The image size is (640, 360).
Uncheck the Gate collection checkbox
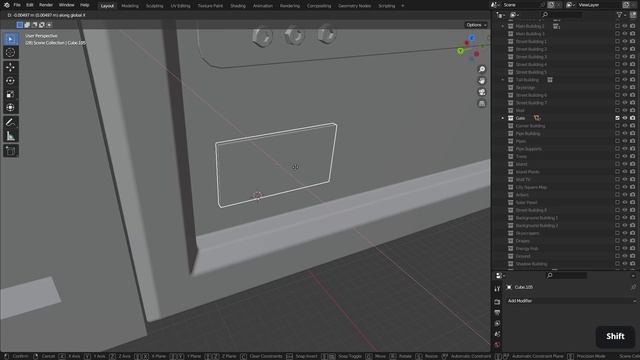(x=617, y=118)
